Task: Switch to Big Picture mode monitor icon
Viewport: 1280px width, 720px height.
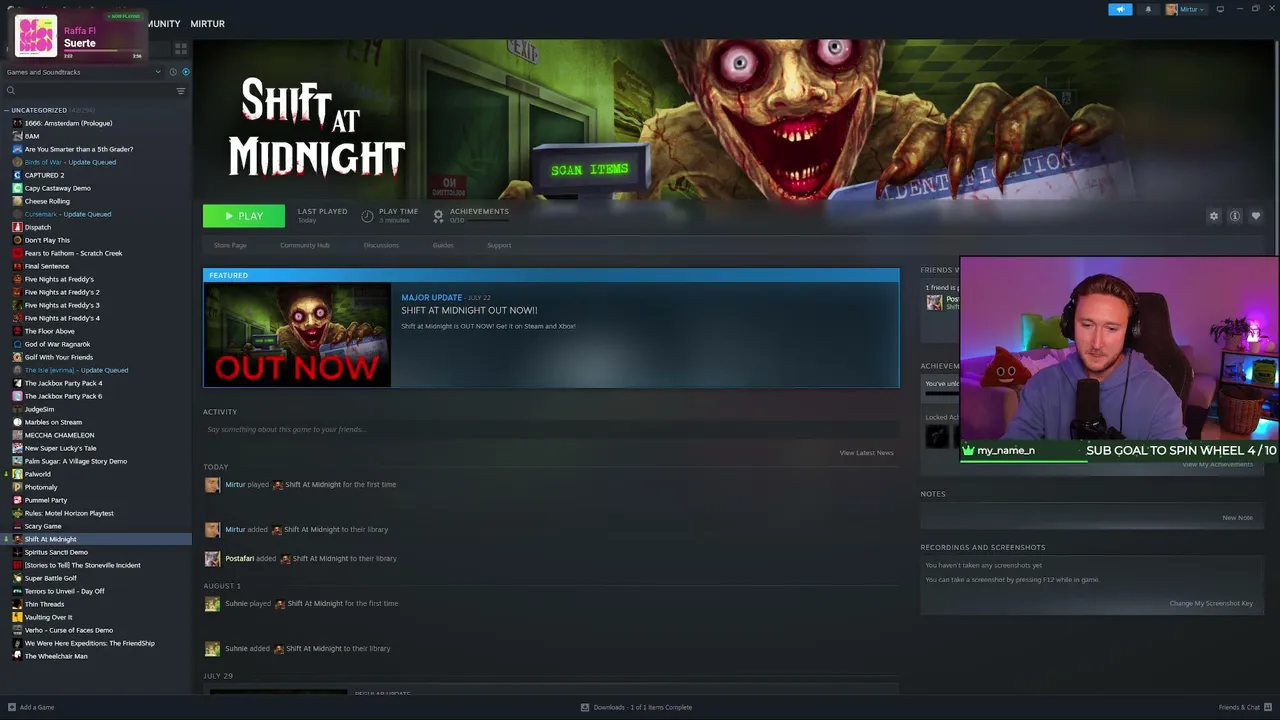Action: [1220, 9]
